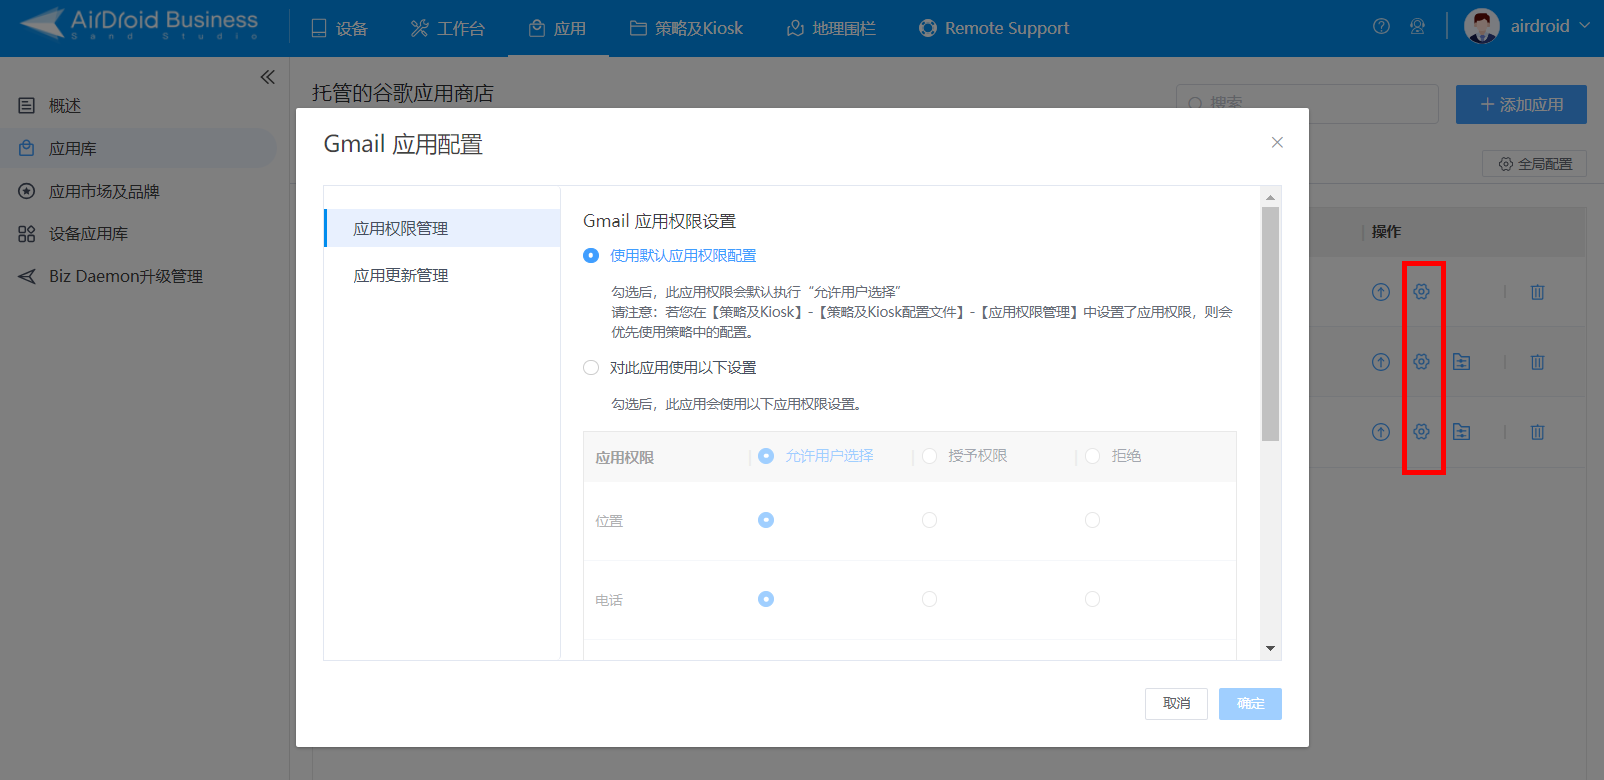Click trash delete icon in second app row

click(1537, 362)
